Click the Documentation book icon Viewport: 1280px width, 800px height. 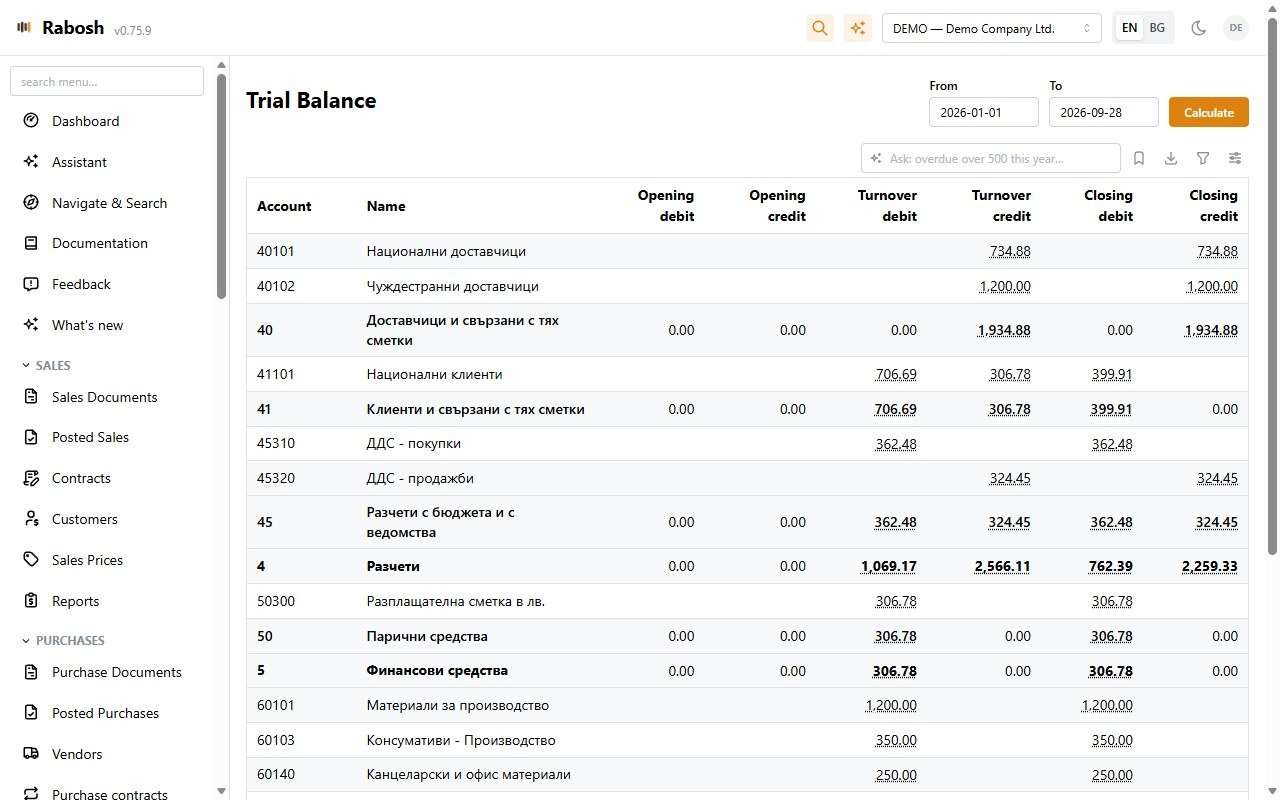click(x=31, y=243)
